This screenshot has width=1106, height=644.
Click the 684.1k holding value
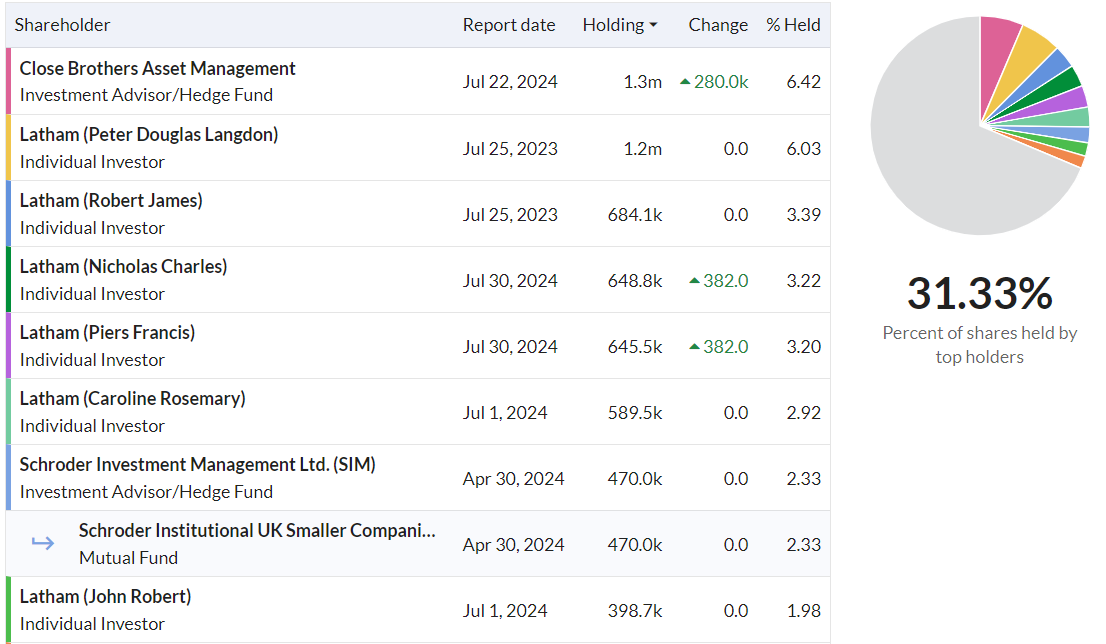tap(635, 214)
